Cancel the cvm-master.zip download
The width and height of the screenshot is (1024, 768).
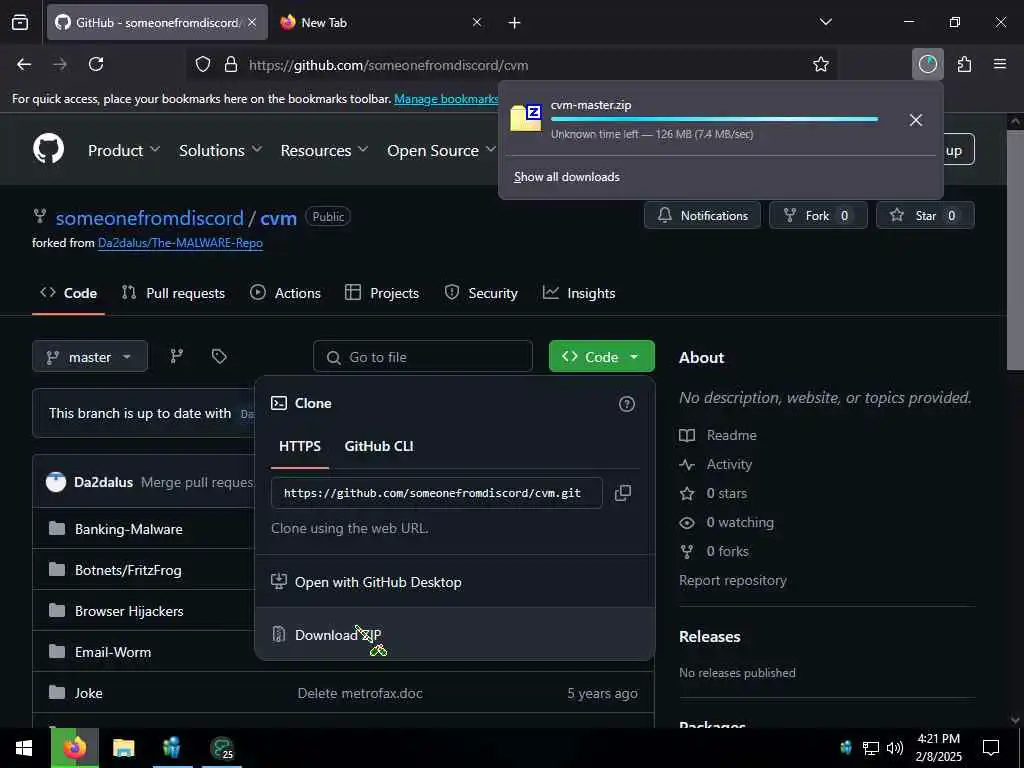click(x=916, y=120)
